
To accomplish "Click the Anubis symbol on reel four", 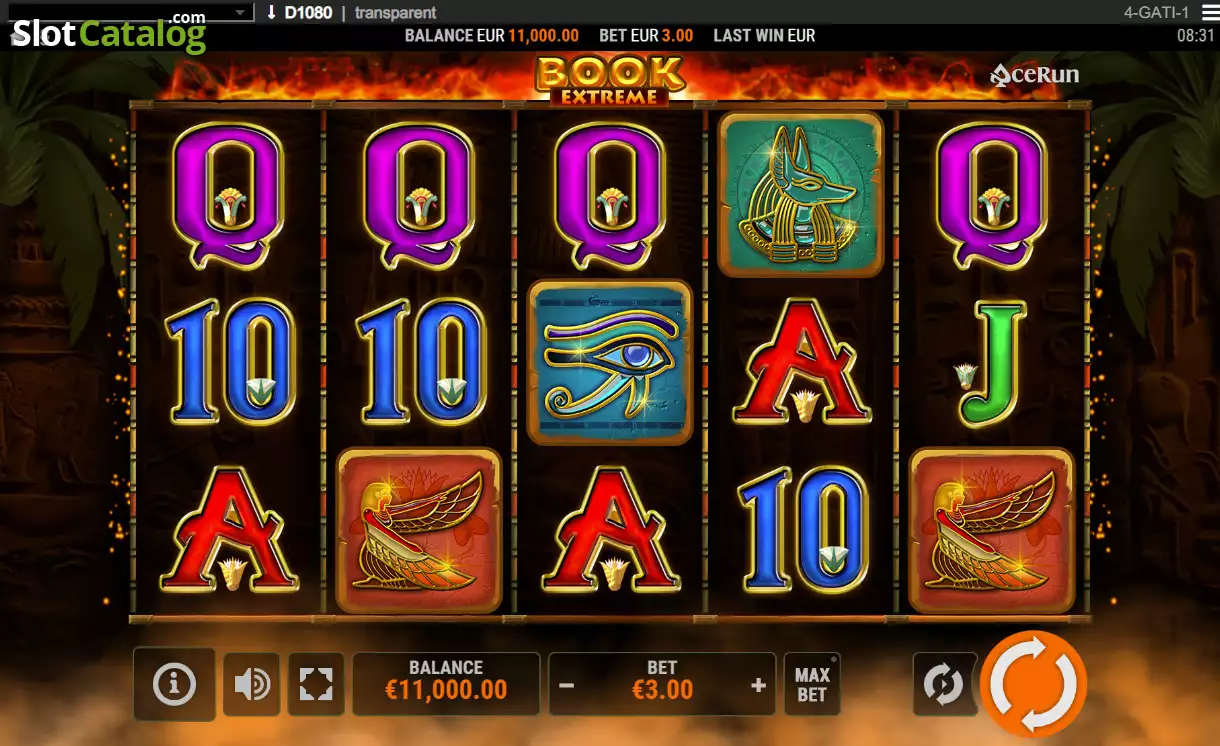I will pos(800,194).
